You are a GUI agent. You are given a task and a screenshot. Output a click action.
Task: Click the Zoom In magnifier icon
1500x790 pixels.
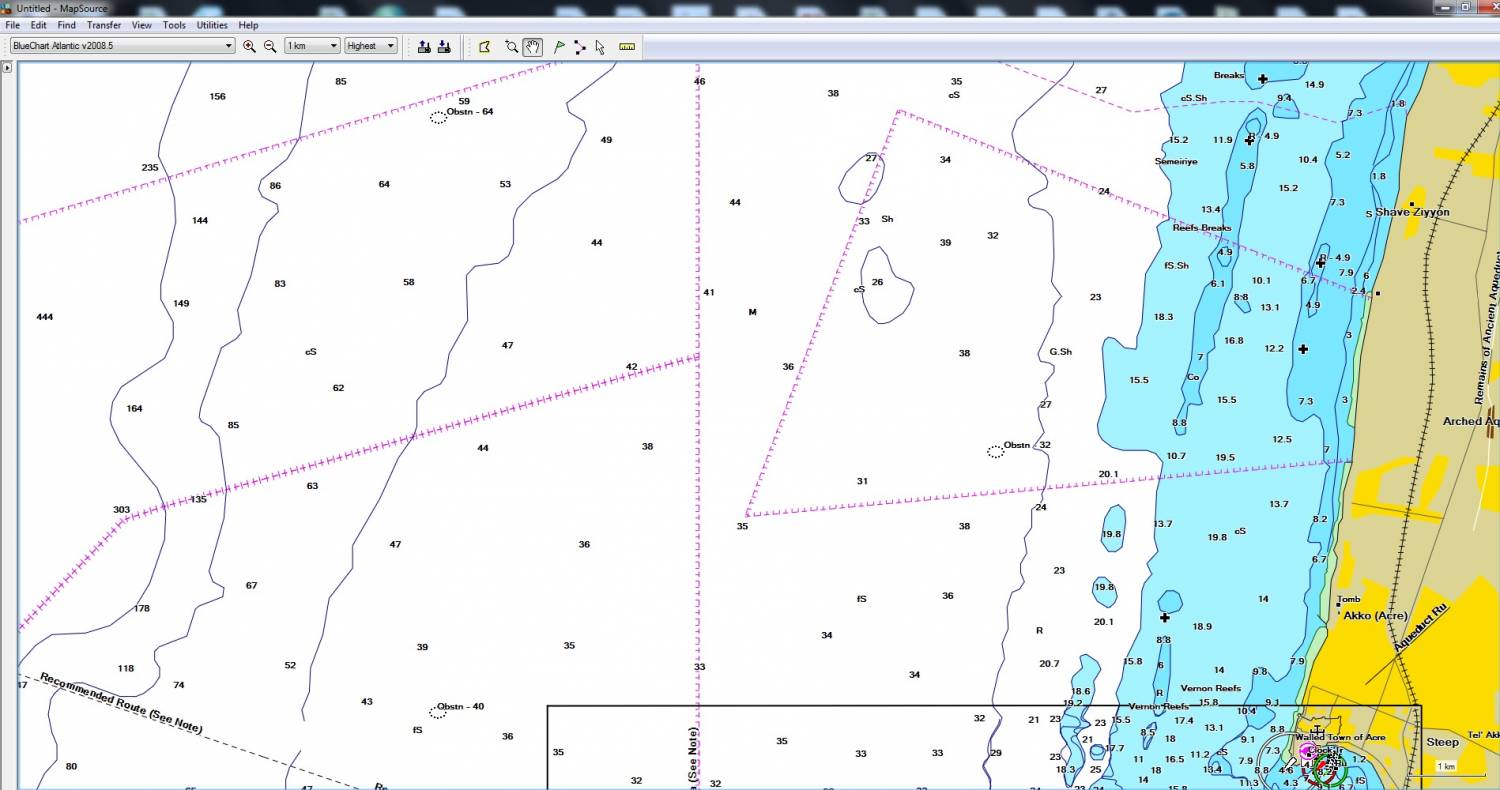(249, 46)
